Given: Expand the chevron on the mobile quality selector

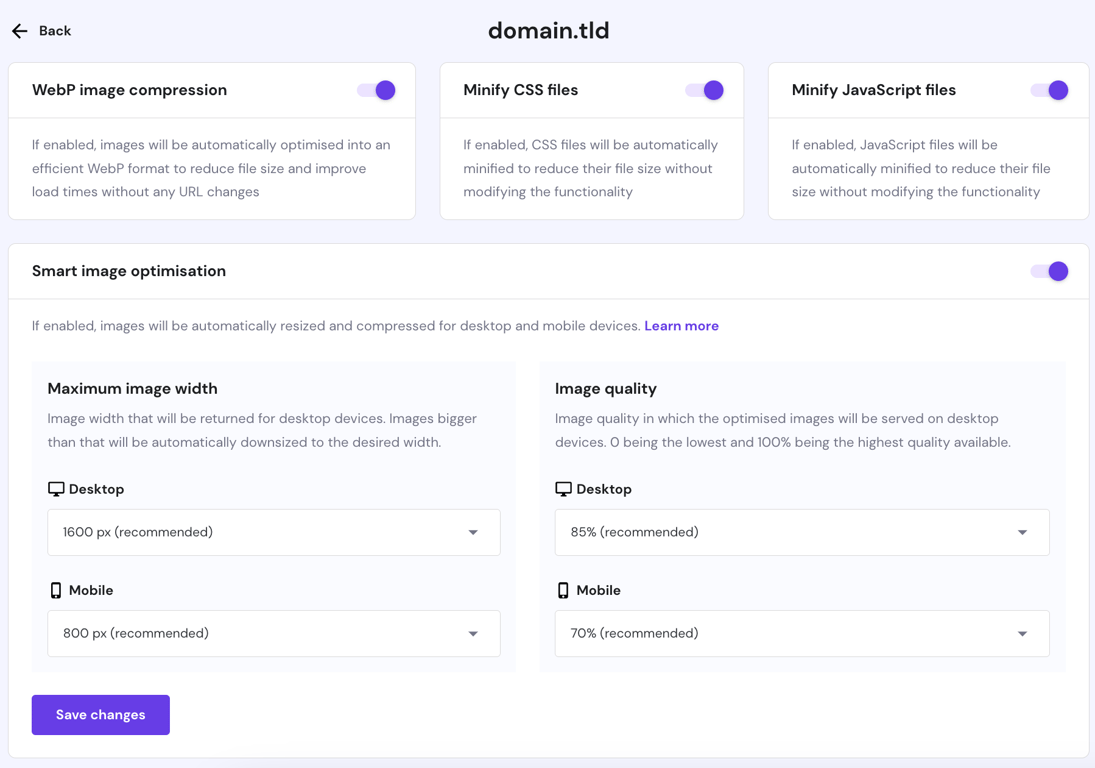Looking at the screenshot, I should pos(1022,633).
